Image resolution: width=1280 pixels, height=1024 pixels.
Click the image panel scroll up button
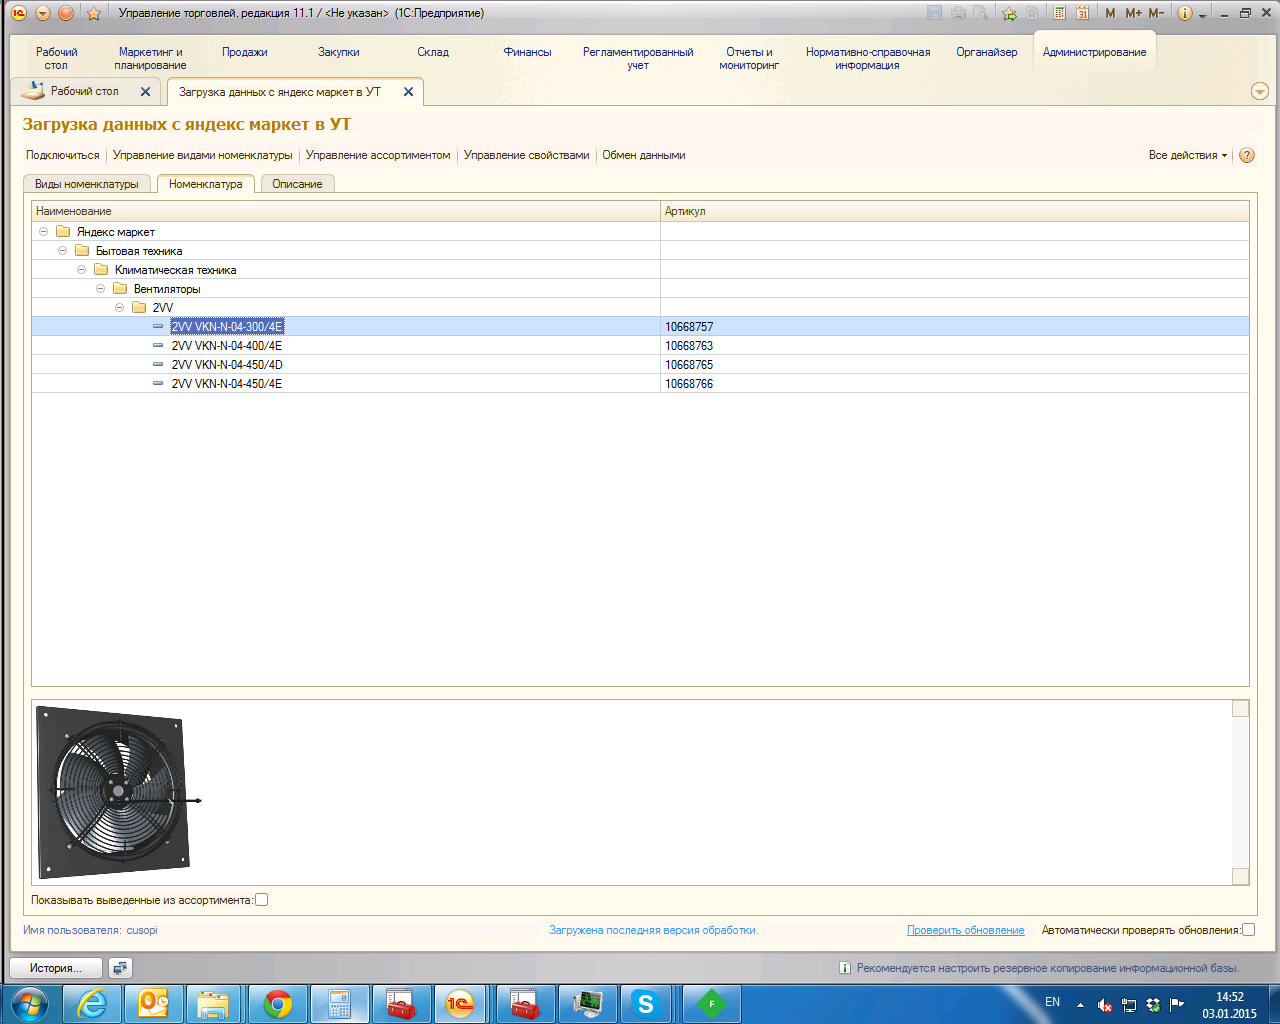pyautogui.click(x=1240, y=709)
